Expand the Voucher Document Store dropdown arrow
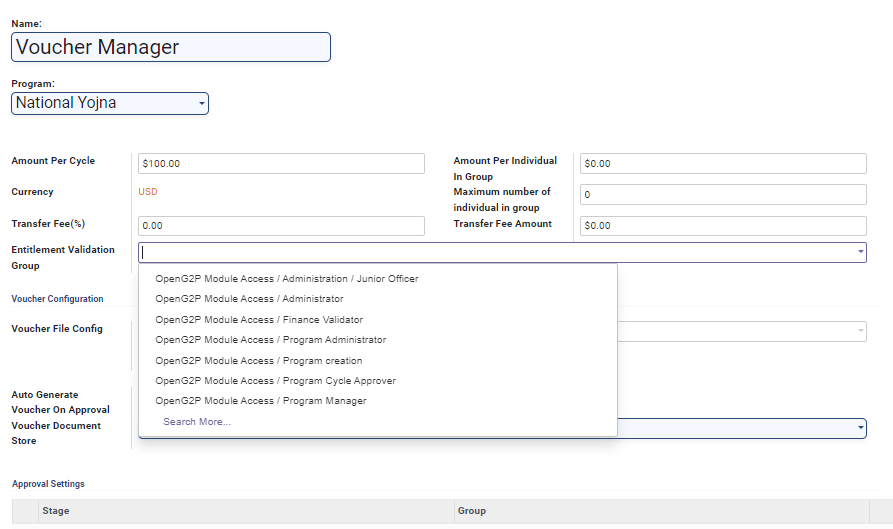 [860, 428]
